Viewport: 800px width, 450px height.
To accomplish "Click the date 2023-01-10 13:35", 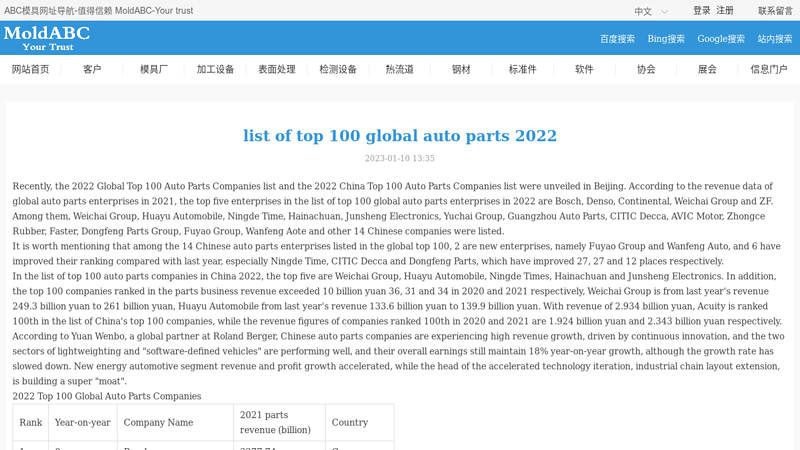I will (x=400, y=159).
